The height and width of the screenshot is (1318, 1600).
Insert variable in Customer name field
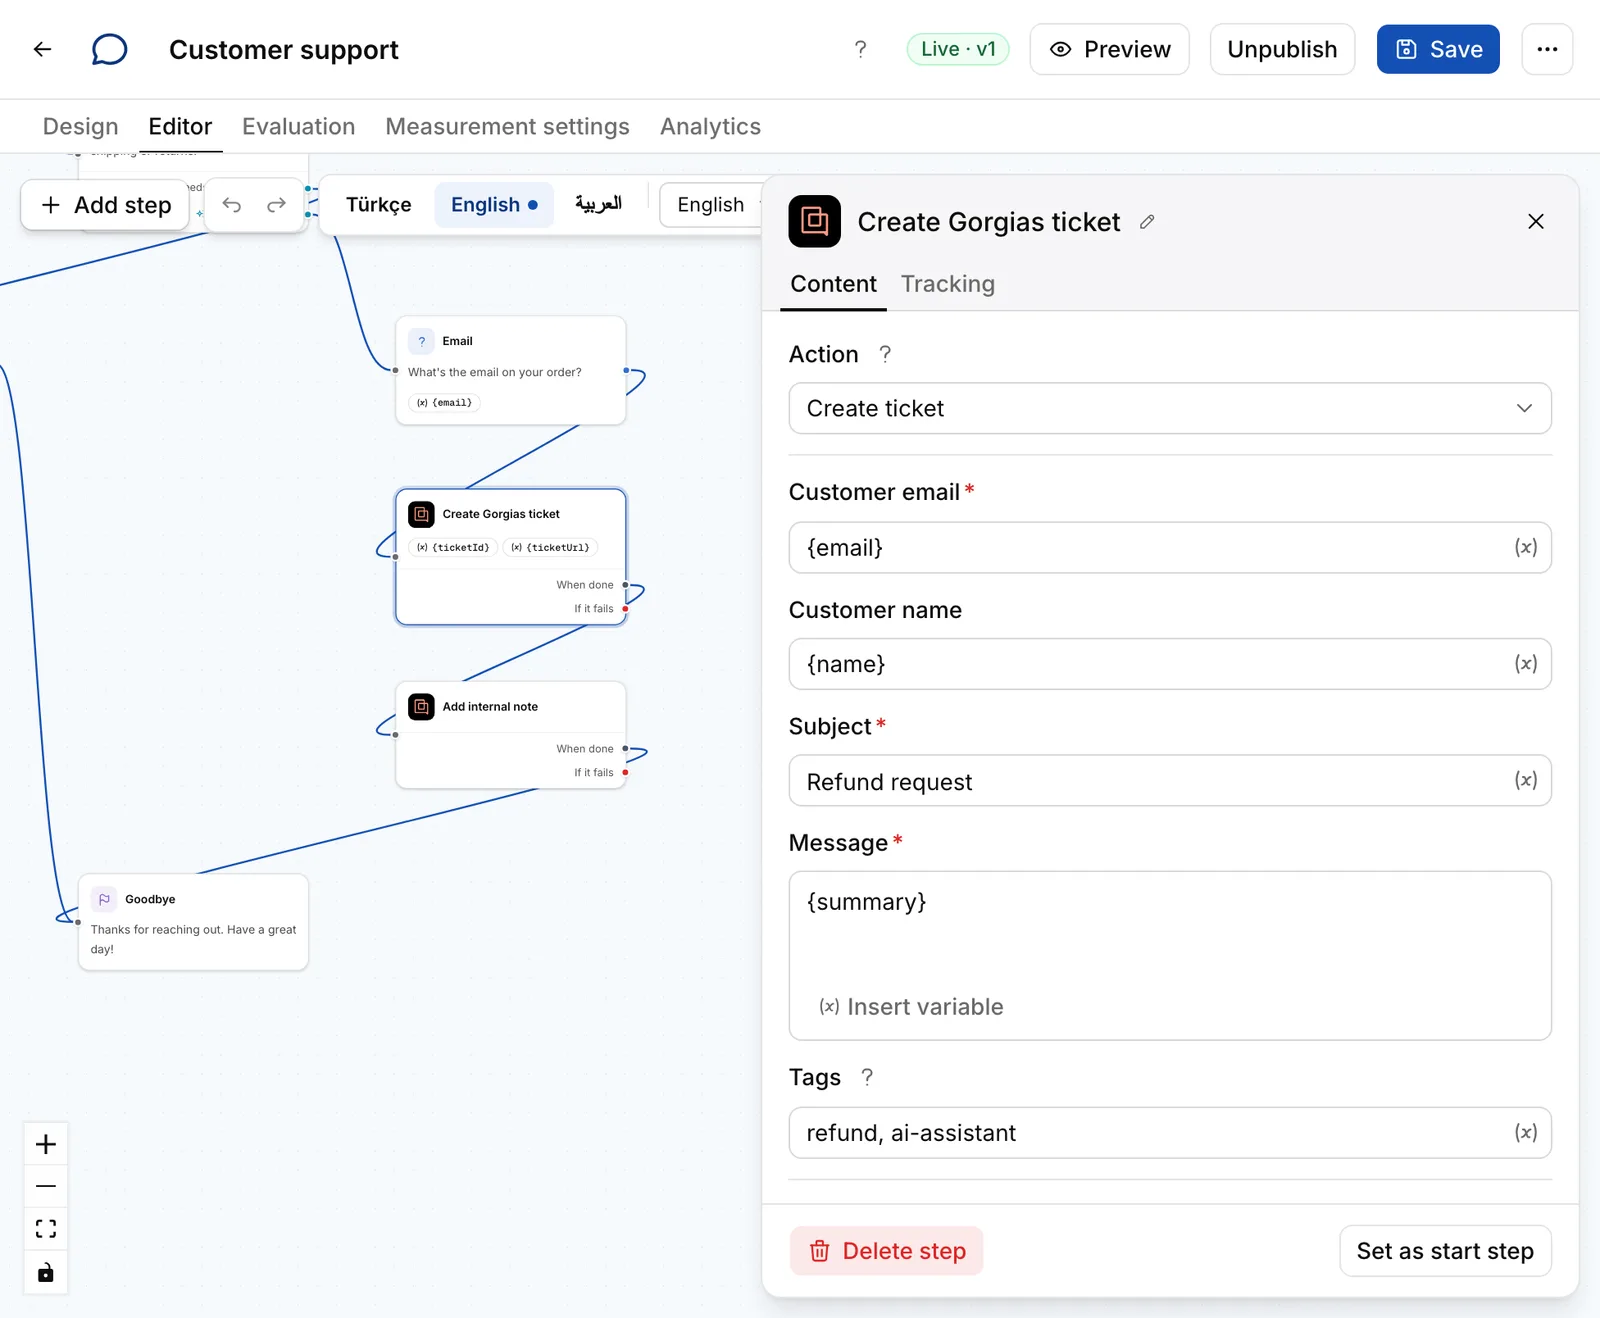pyautogui.click(x=1525, y=664)
